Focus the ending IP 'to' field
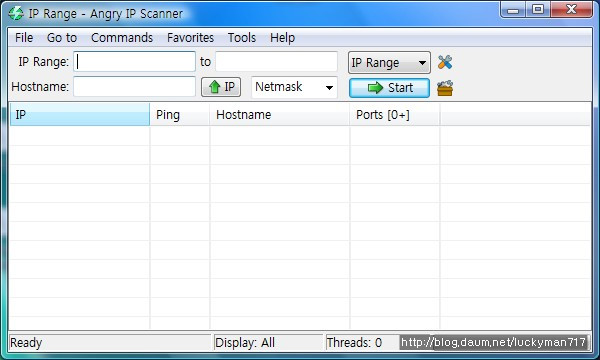Image resolution: width=600 pixels, height=360 pixels. tap(276, 62)
